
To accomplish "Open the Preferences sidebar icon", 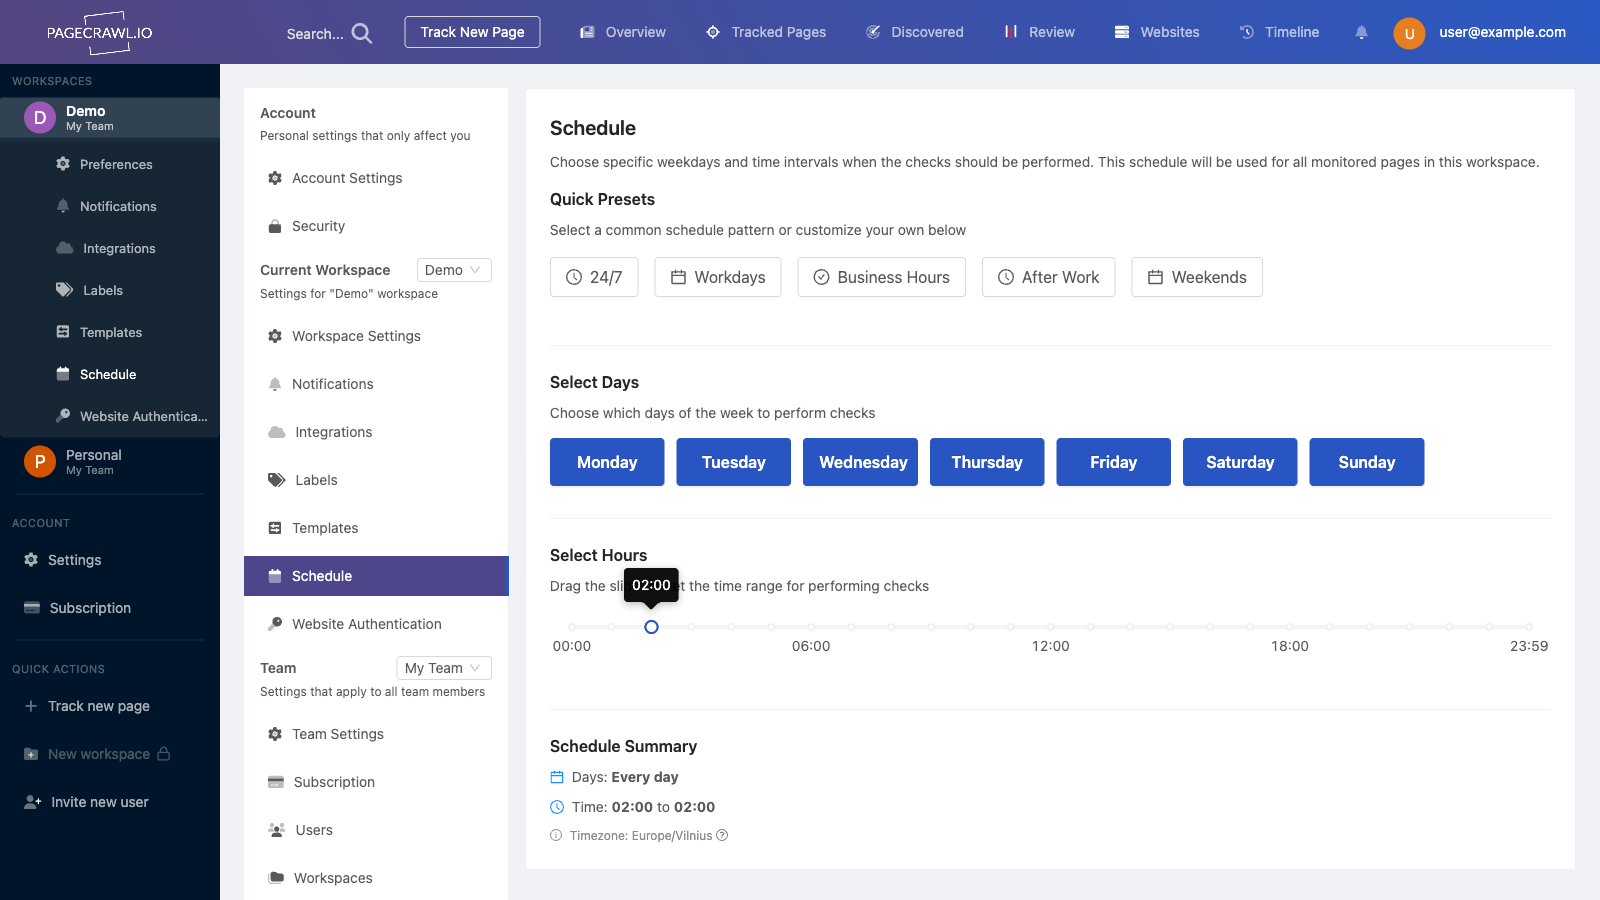I will click(62, 164).
